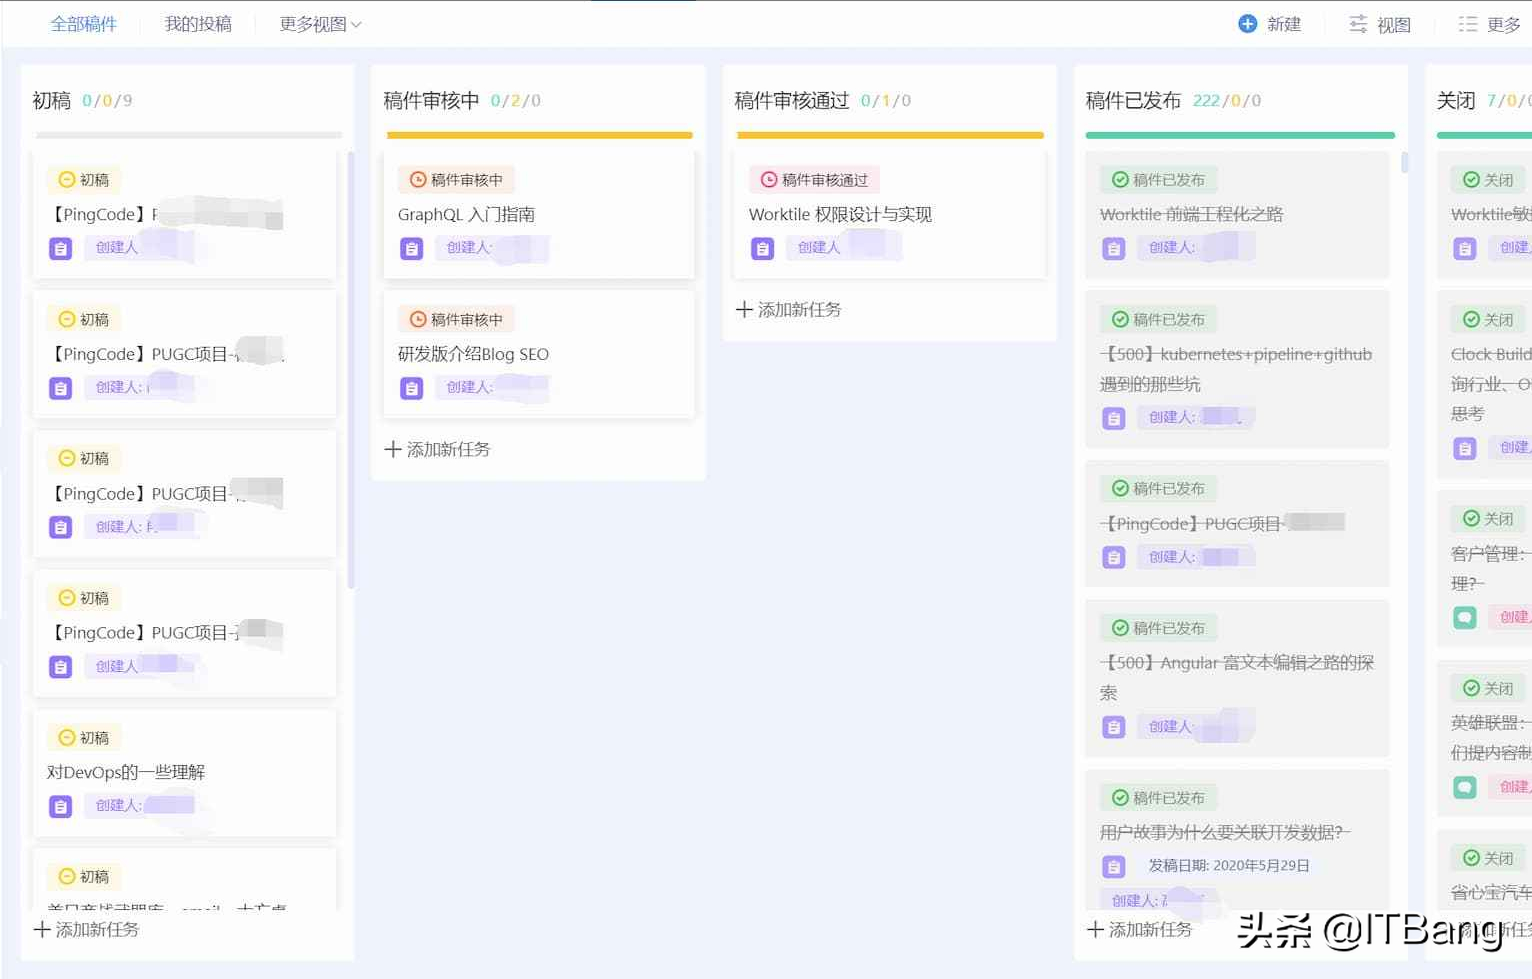Click clipboard icon on struck-through PingCode PUGC card
This screenshot has height=979, width=1532.
1114,558
